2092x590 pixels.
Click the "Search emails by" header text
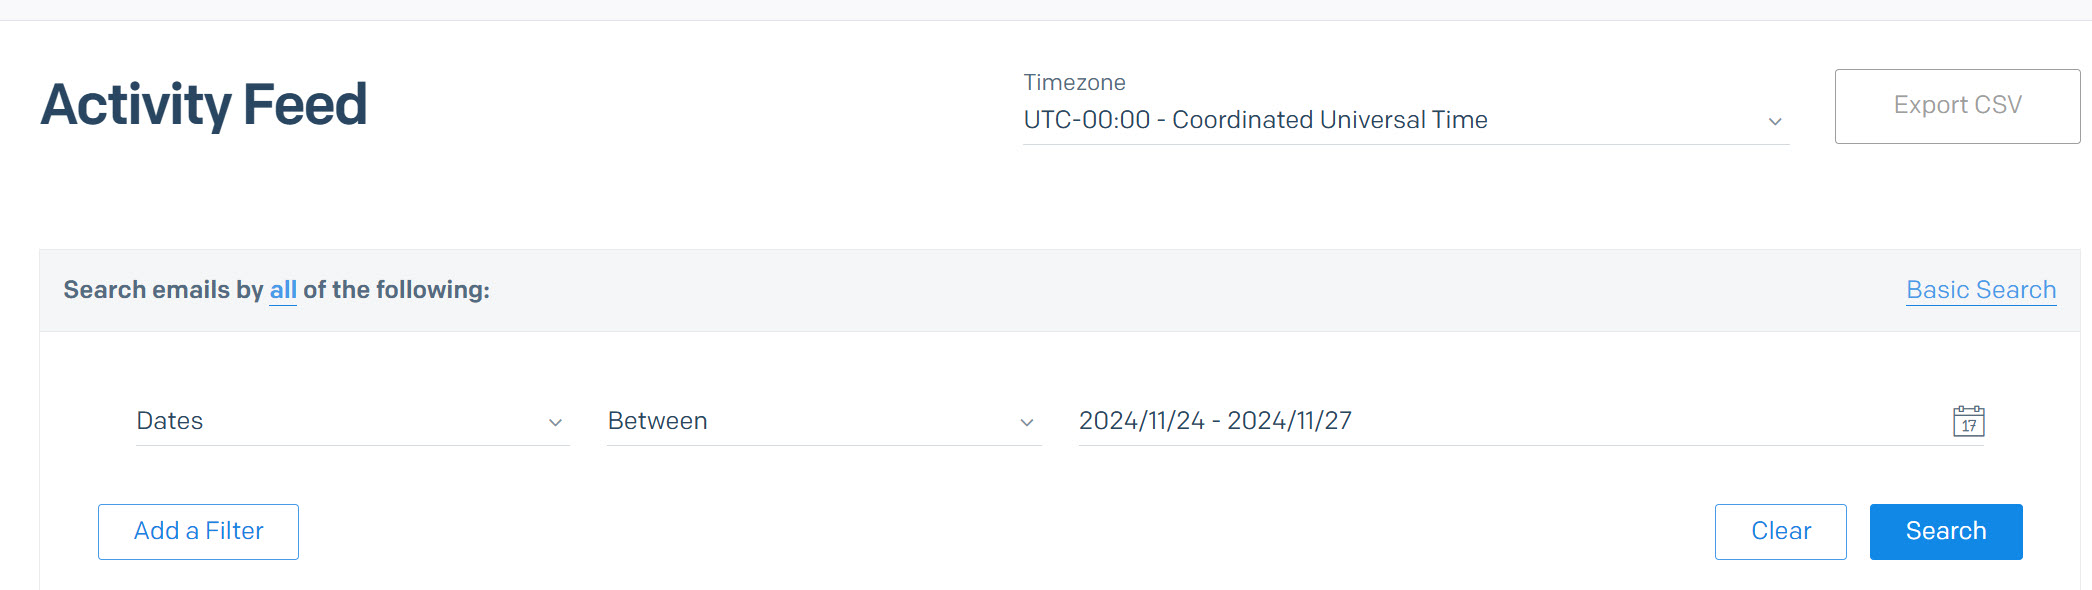click(x=163, y=290)
